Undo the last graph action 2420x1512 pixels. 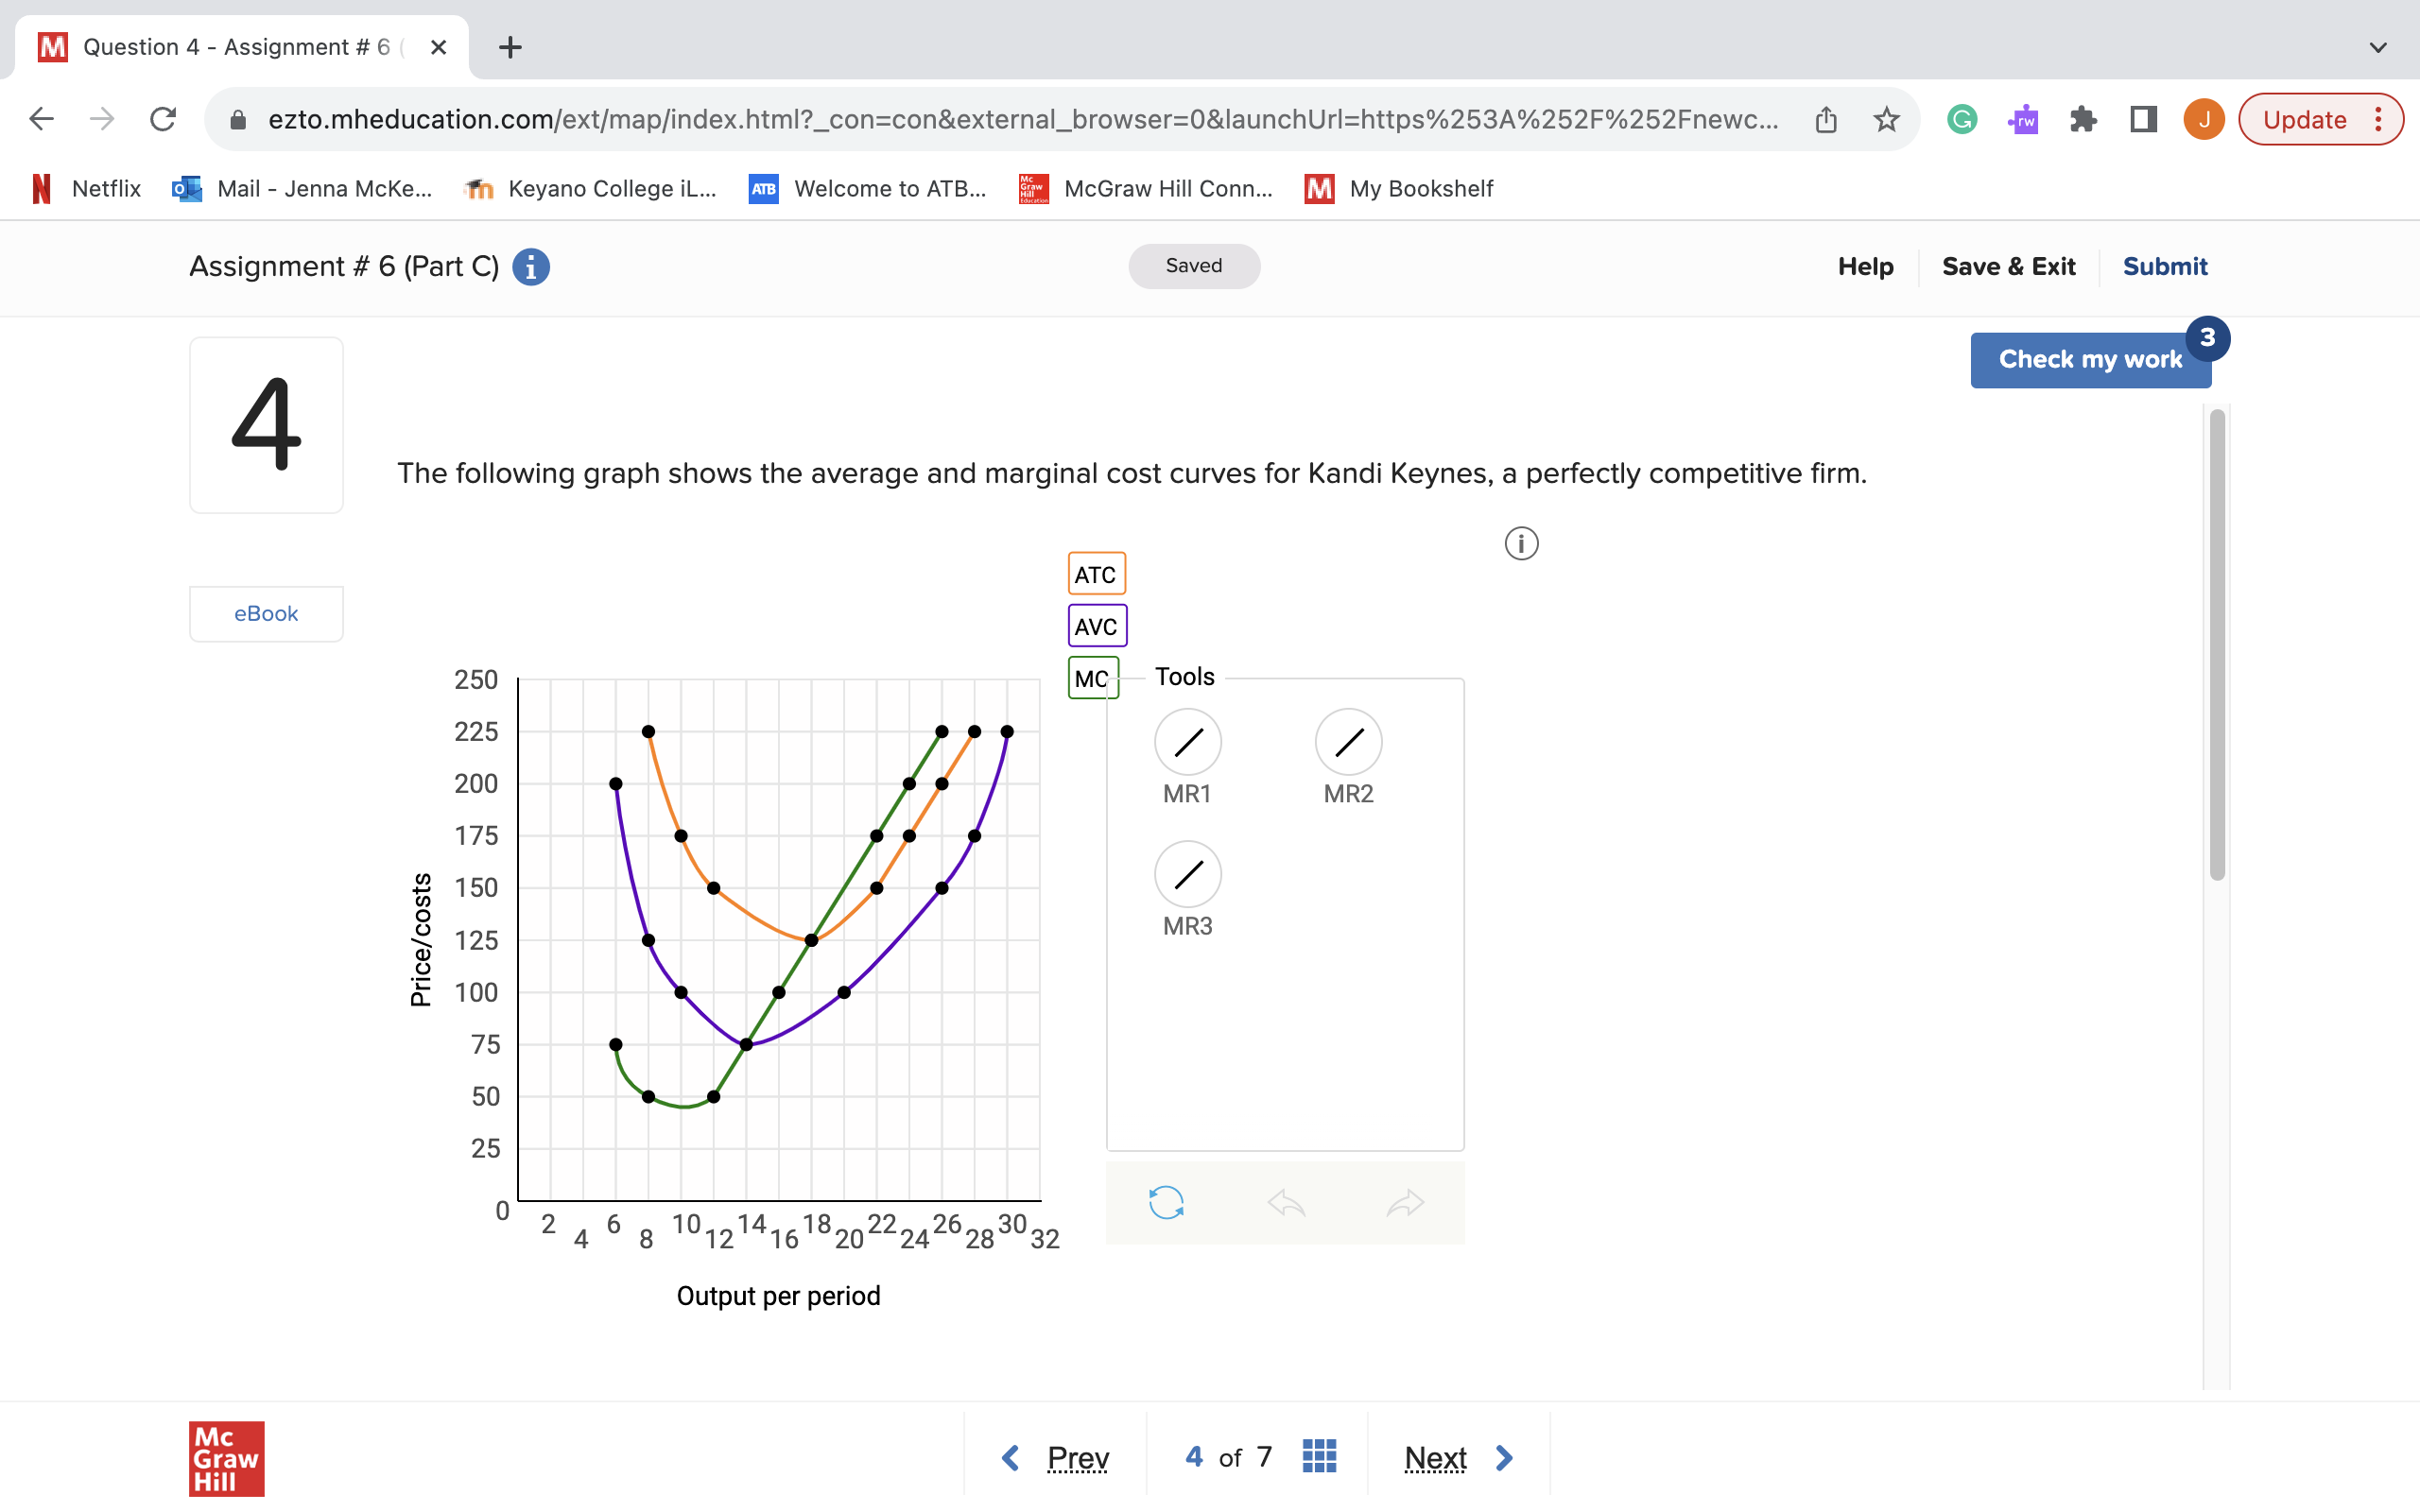(1288, 1203)
